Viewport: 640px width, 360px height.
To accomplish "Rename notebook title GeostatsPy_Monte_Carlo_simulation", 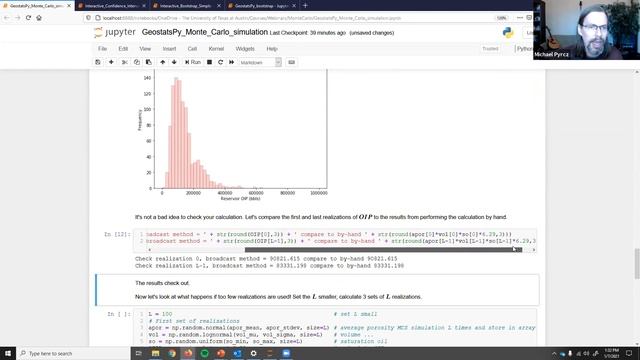I will click(204, 32).
